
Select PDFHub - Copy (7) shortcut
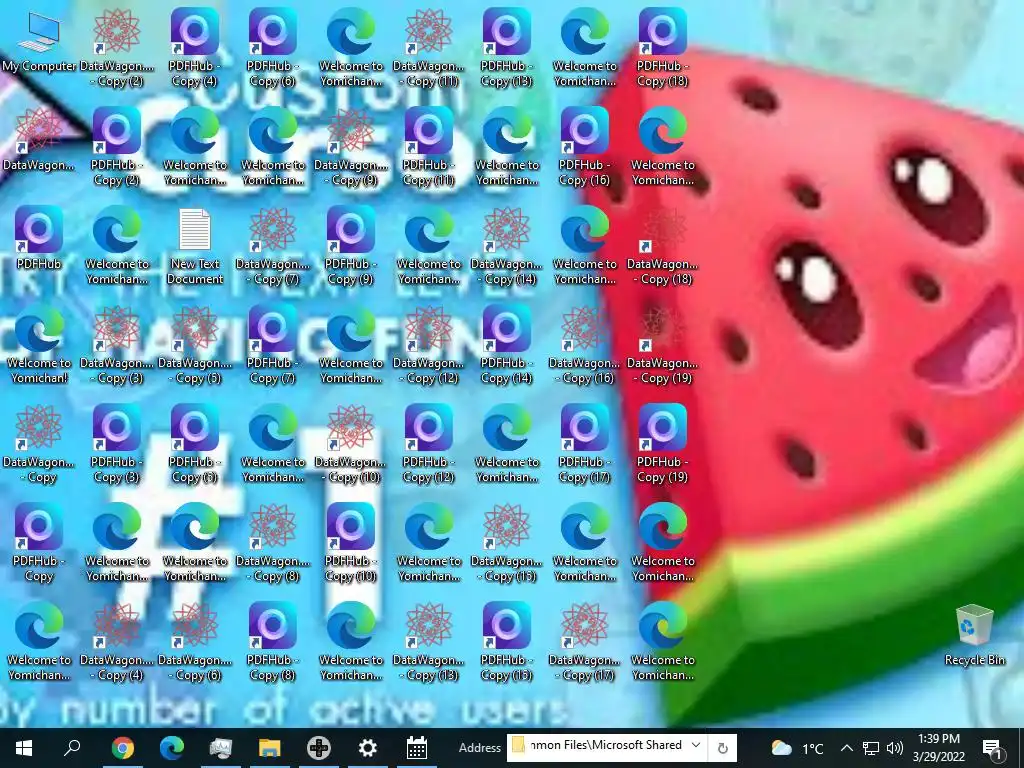[x=272, y=346]
